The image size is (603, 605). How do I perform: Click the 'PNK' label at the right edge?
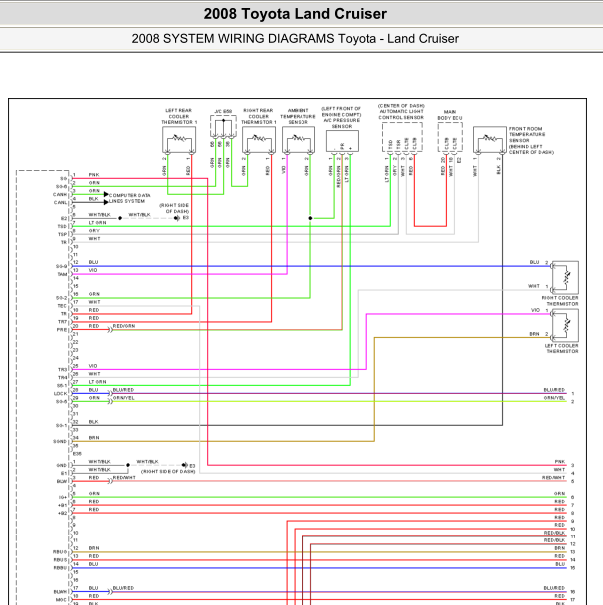560,461
